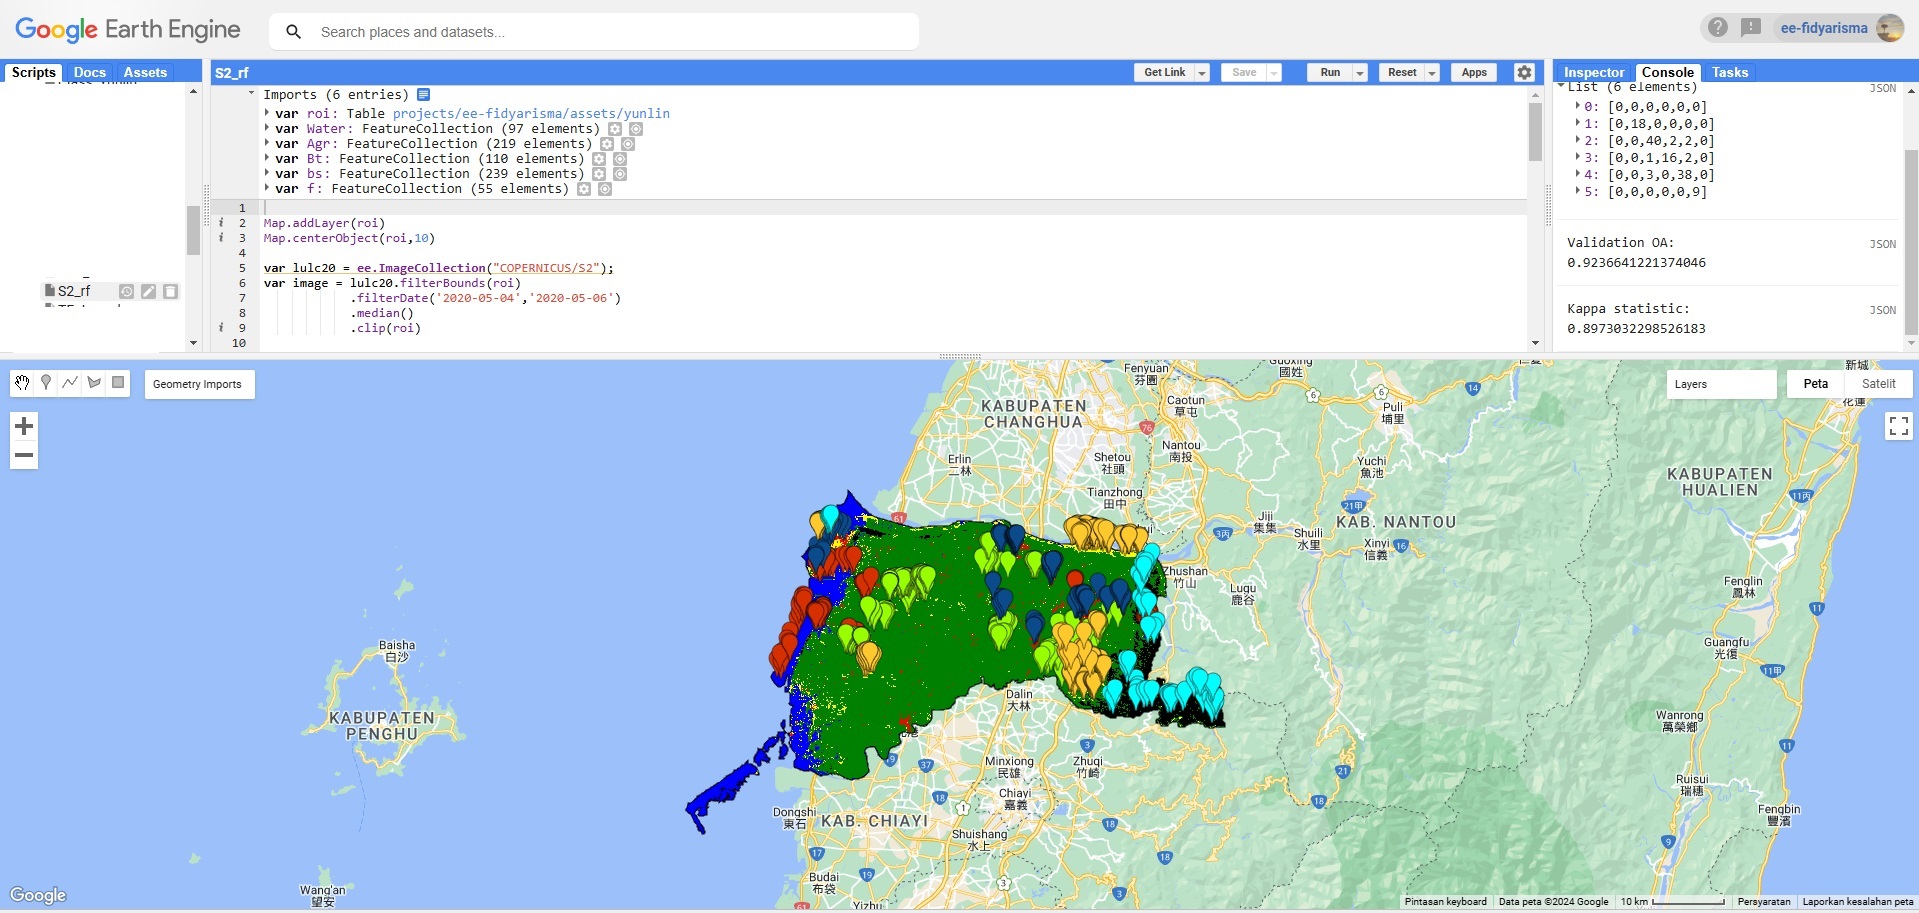Viewport: 1919px width, 913px height.
Task: Open the Reset button dropdown arrow
Action: pyautogui.click(x=1432, y=73)
